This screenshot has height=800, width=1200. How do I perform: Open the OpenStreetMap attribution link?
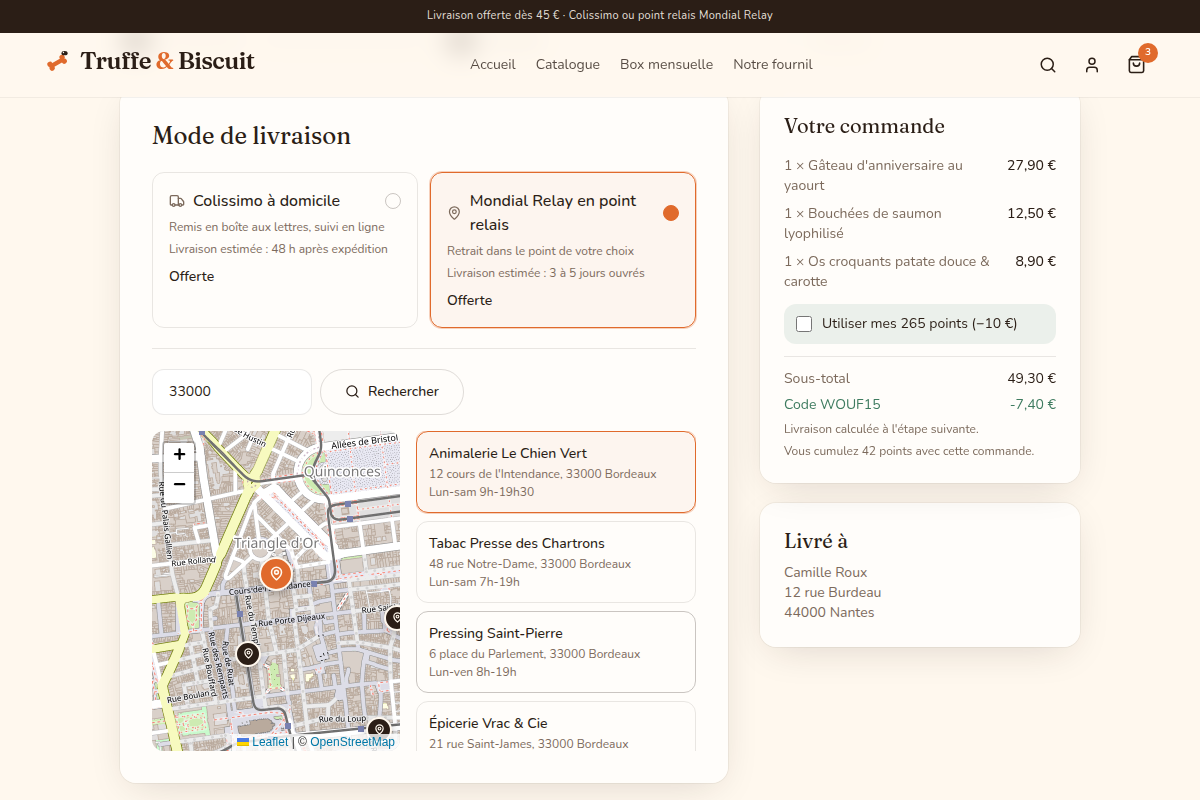pos(352,742)
